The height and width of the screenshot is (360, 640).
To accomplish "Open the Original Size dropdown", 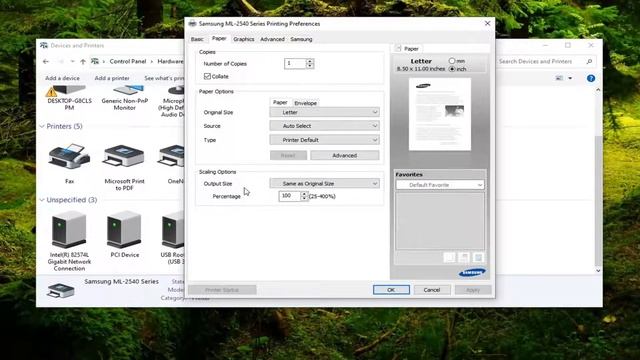I will pyautogui.click(x=324, y=112).
